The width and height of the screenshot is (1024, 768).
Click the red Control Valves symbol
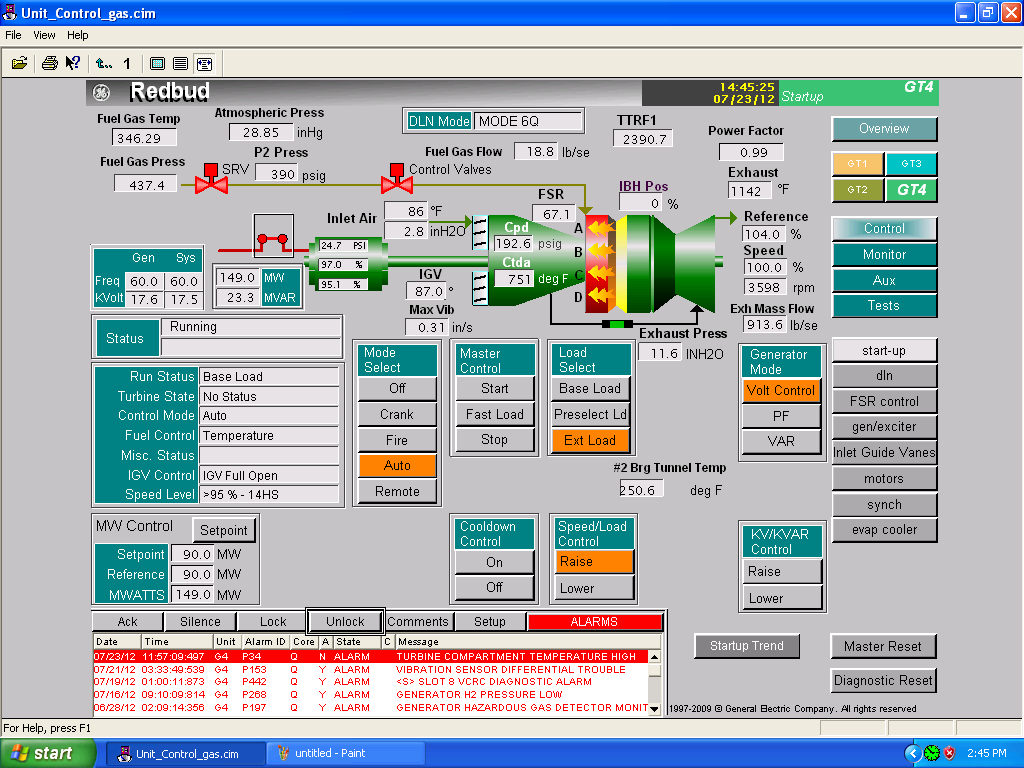(395, 182)
